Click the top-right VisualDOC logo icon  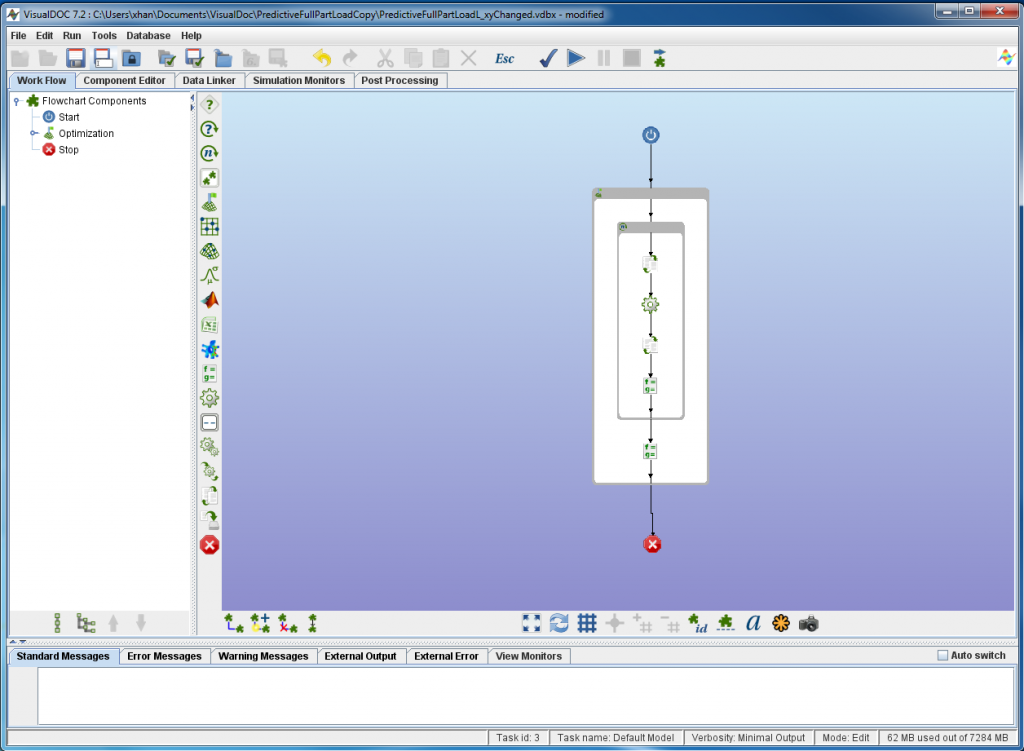click(1006, 57)
